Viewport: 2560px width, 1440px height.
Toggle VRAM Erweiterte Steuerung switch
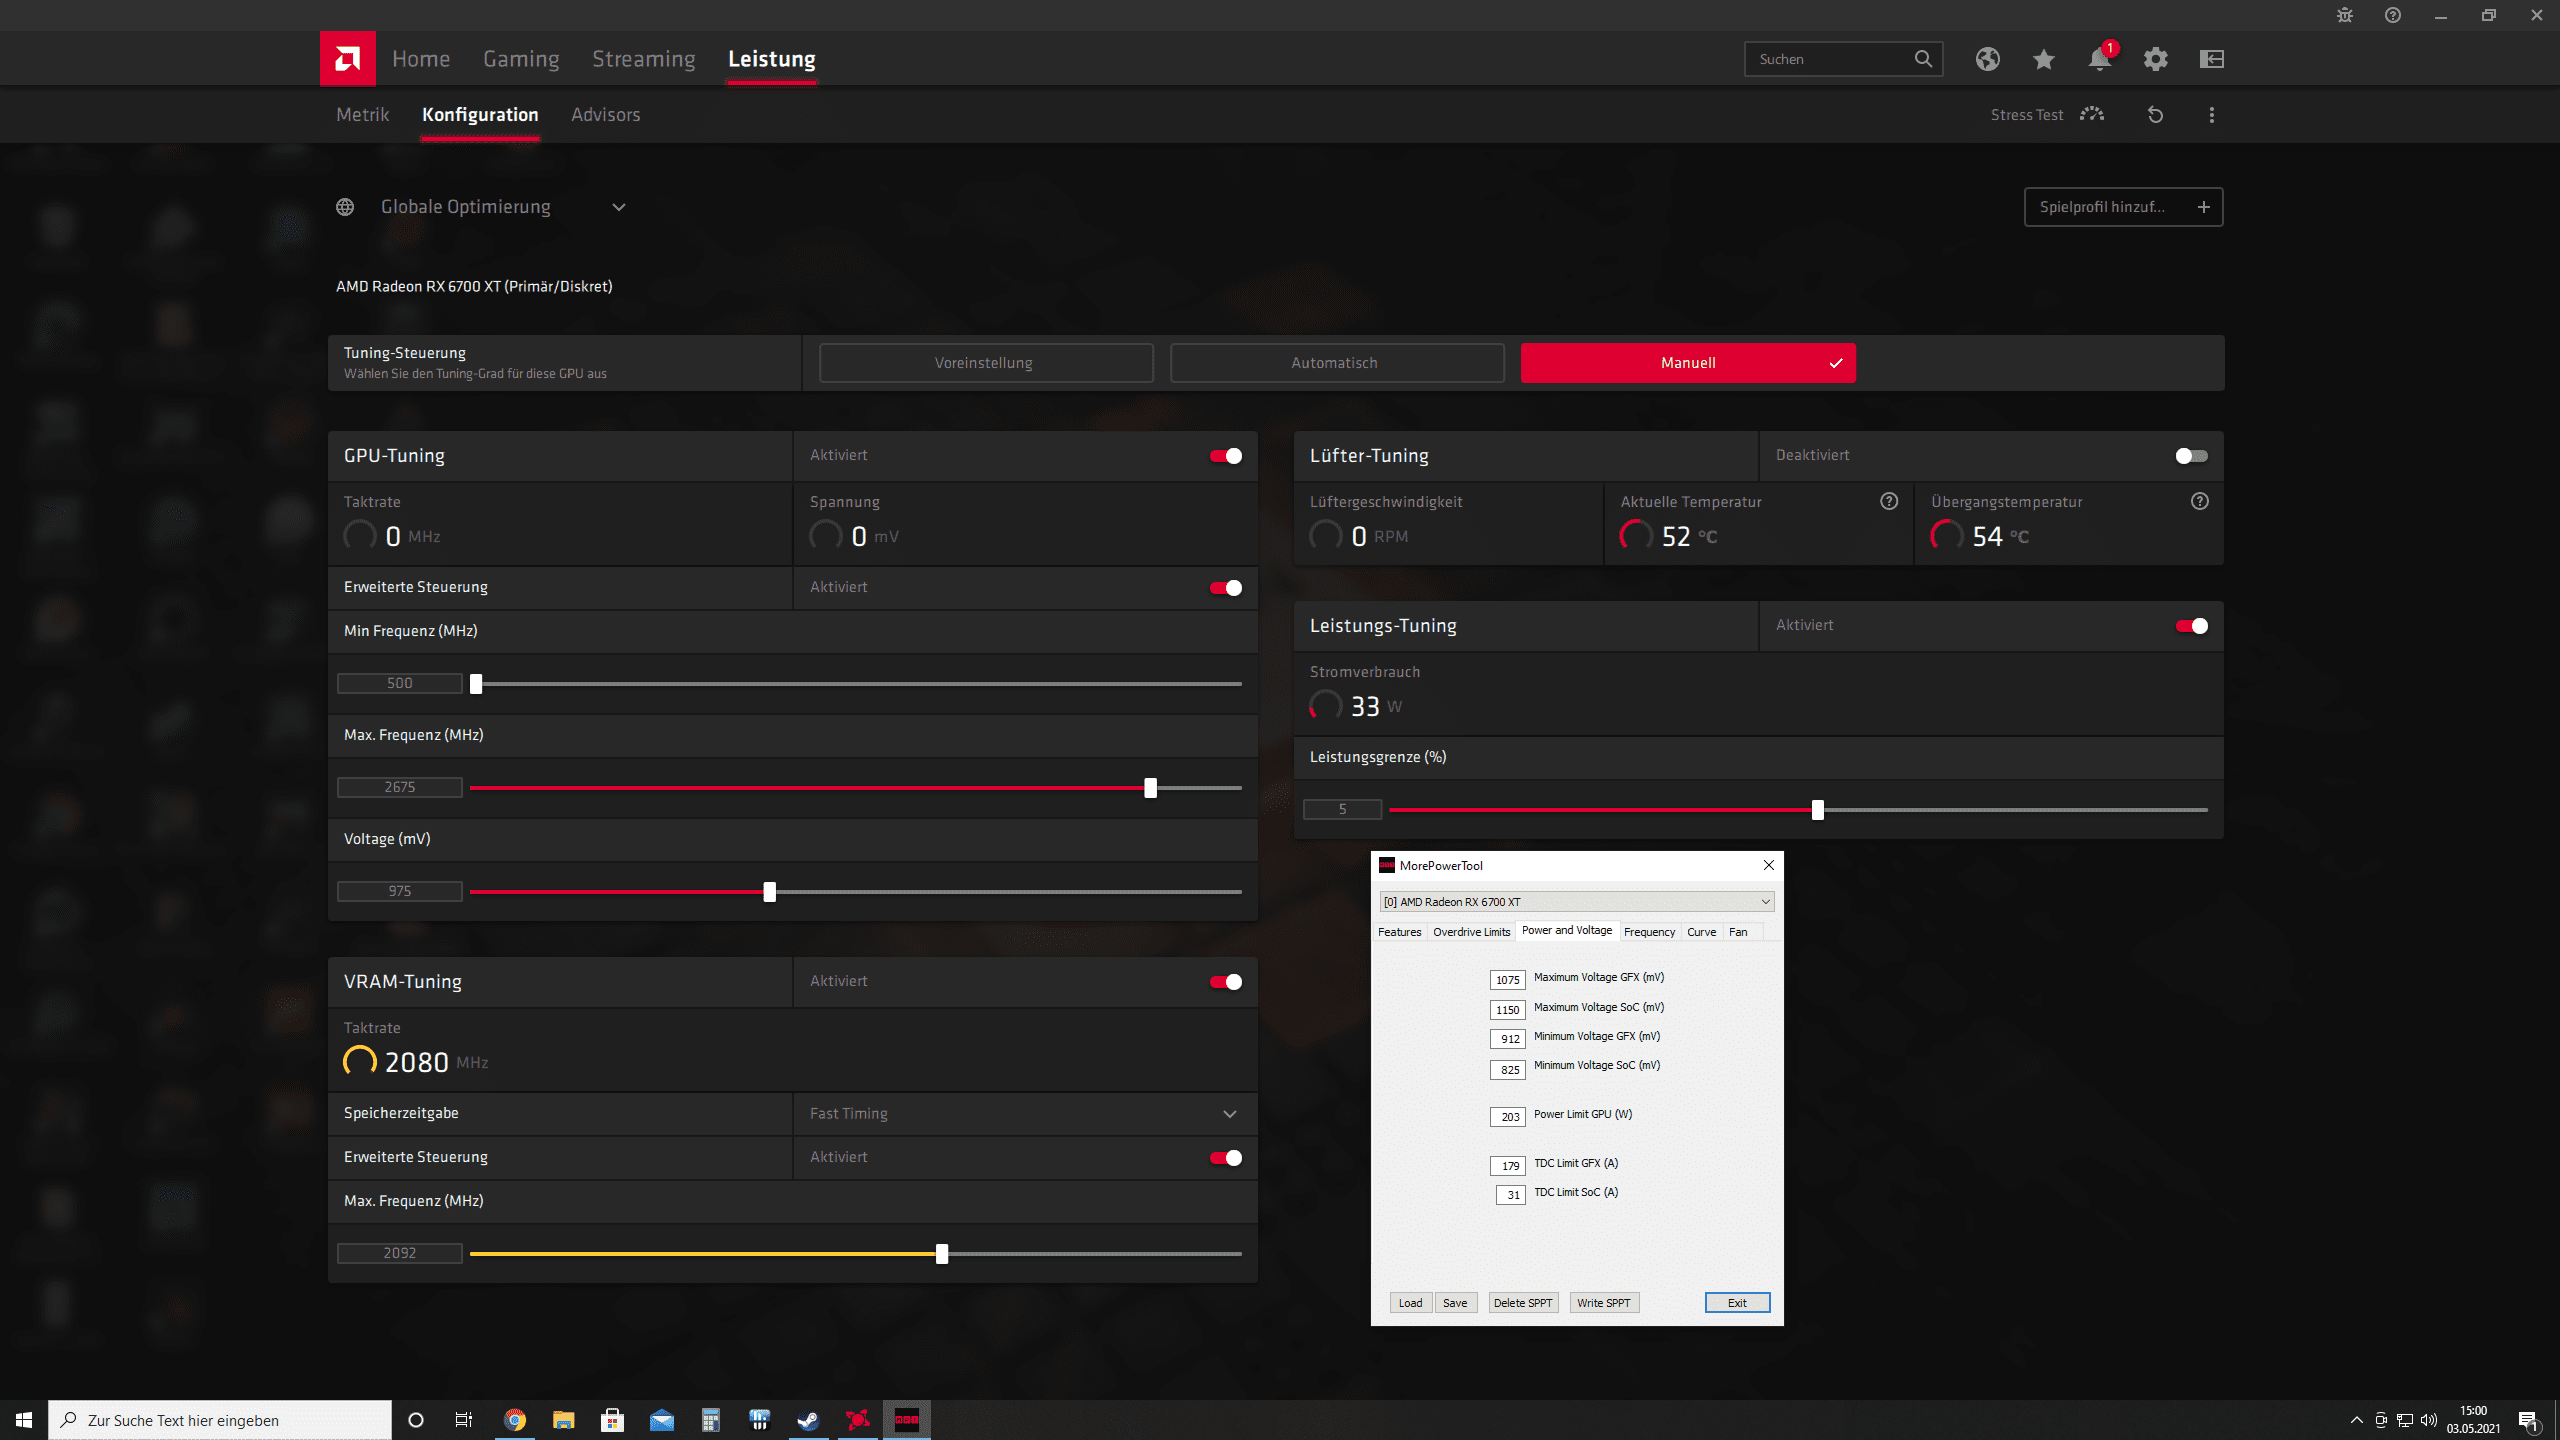click(x=1225, y=1158)
